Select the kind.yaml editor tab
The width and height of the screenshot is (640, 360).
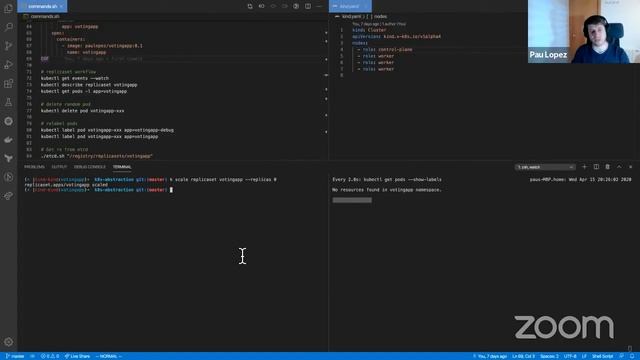click(350, 6)
